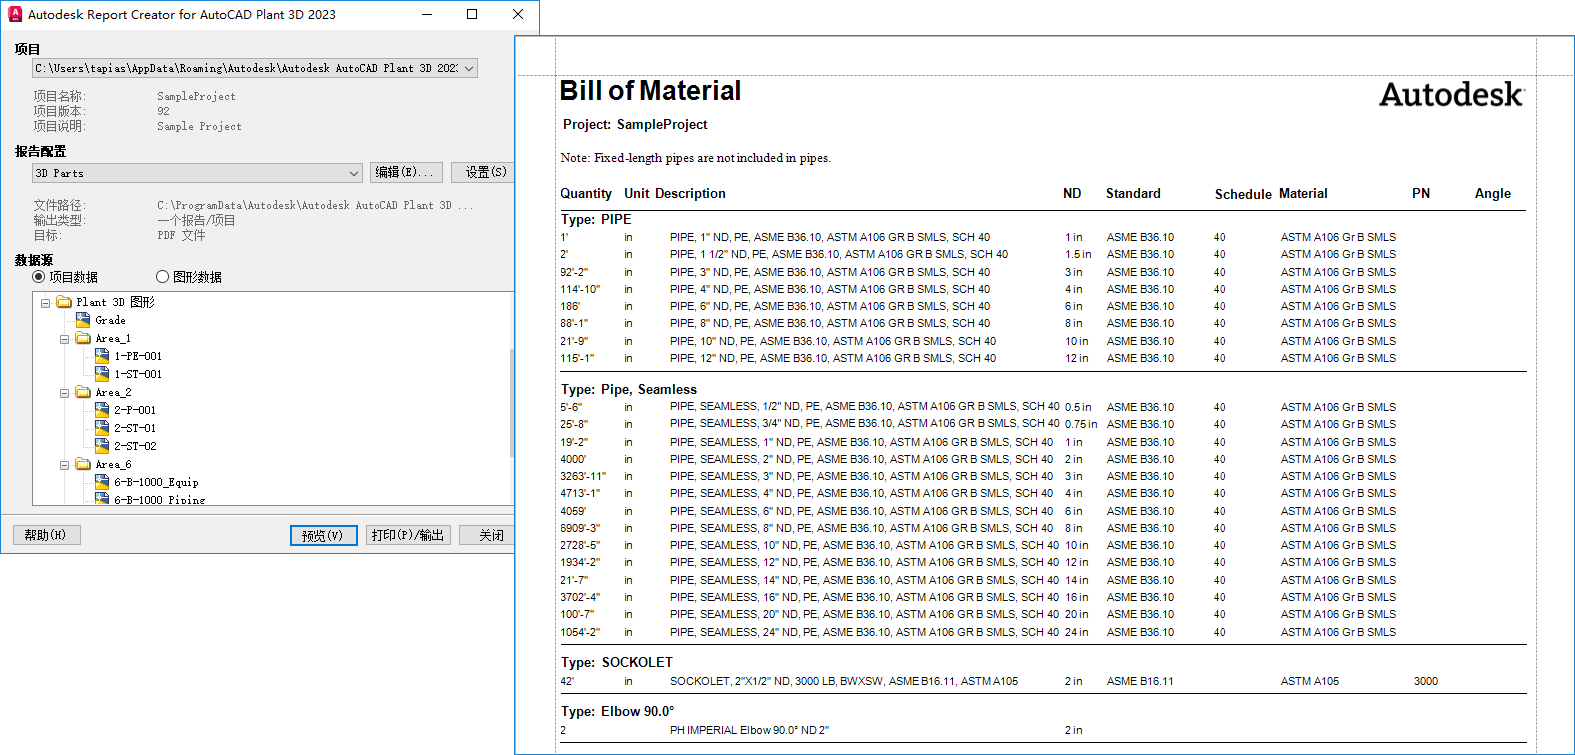This screenshot has width=1575, height=755.
Task: Click the PDF 文件 target value
Action: click(181, 235)
